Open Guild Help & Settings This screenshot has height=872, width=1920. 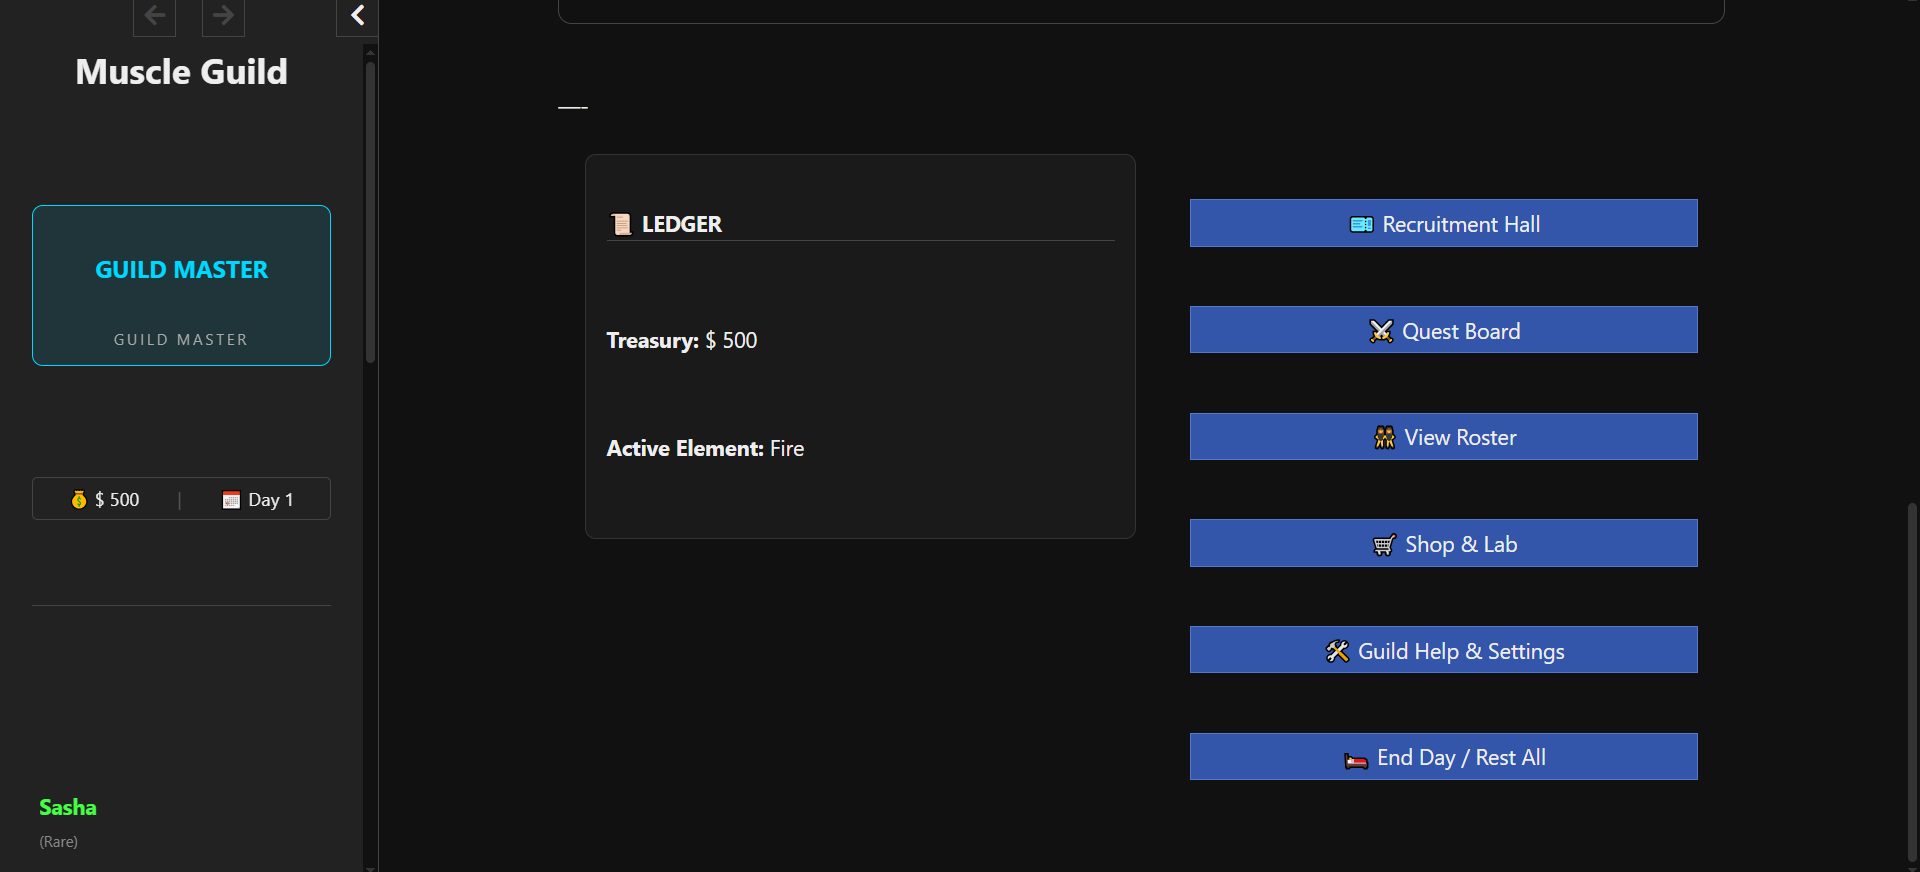[1460, 652]
